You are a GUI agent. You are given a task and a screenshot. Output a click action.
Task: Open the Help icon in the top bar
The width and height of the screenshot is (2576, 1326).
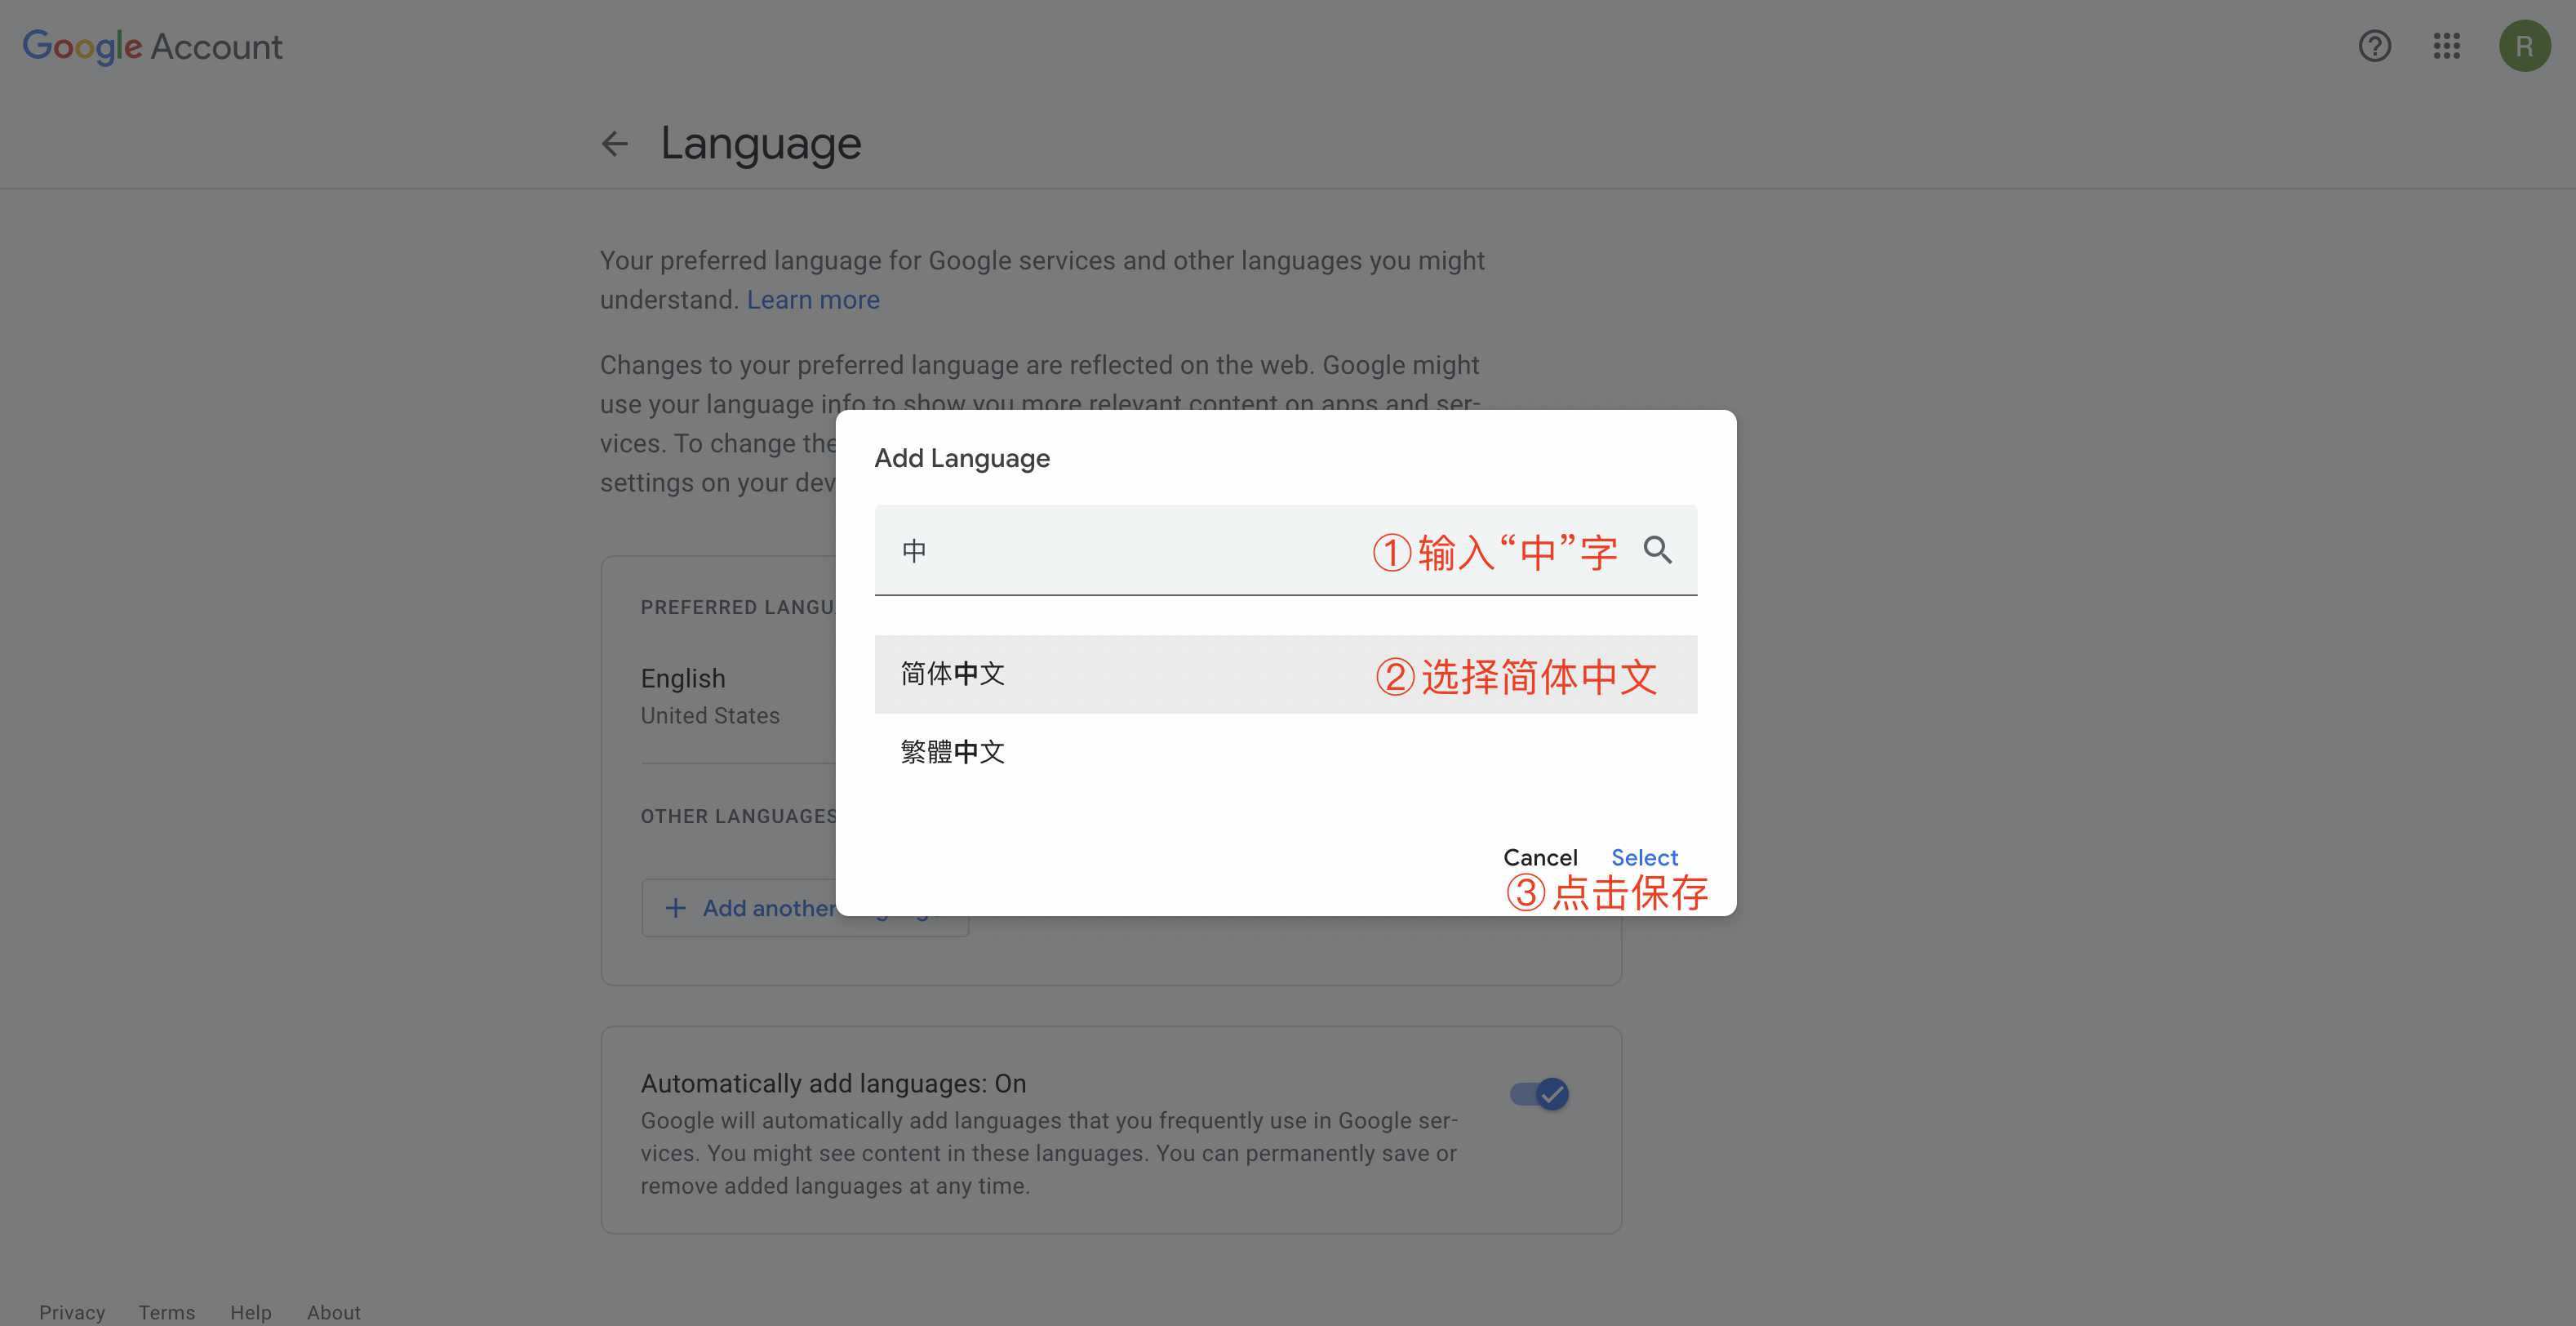2375,46
